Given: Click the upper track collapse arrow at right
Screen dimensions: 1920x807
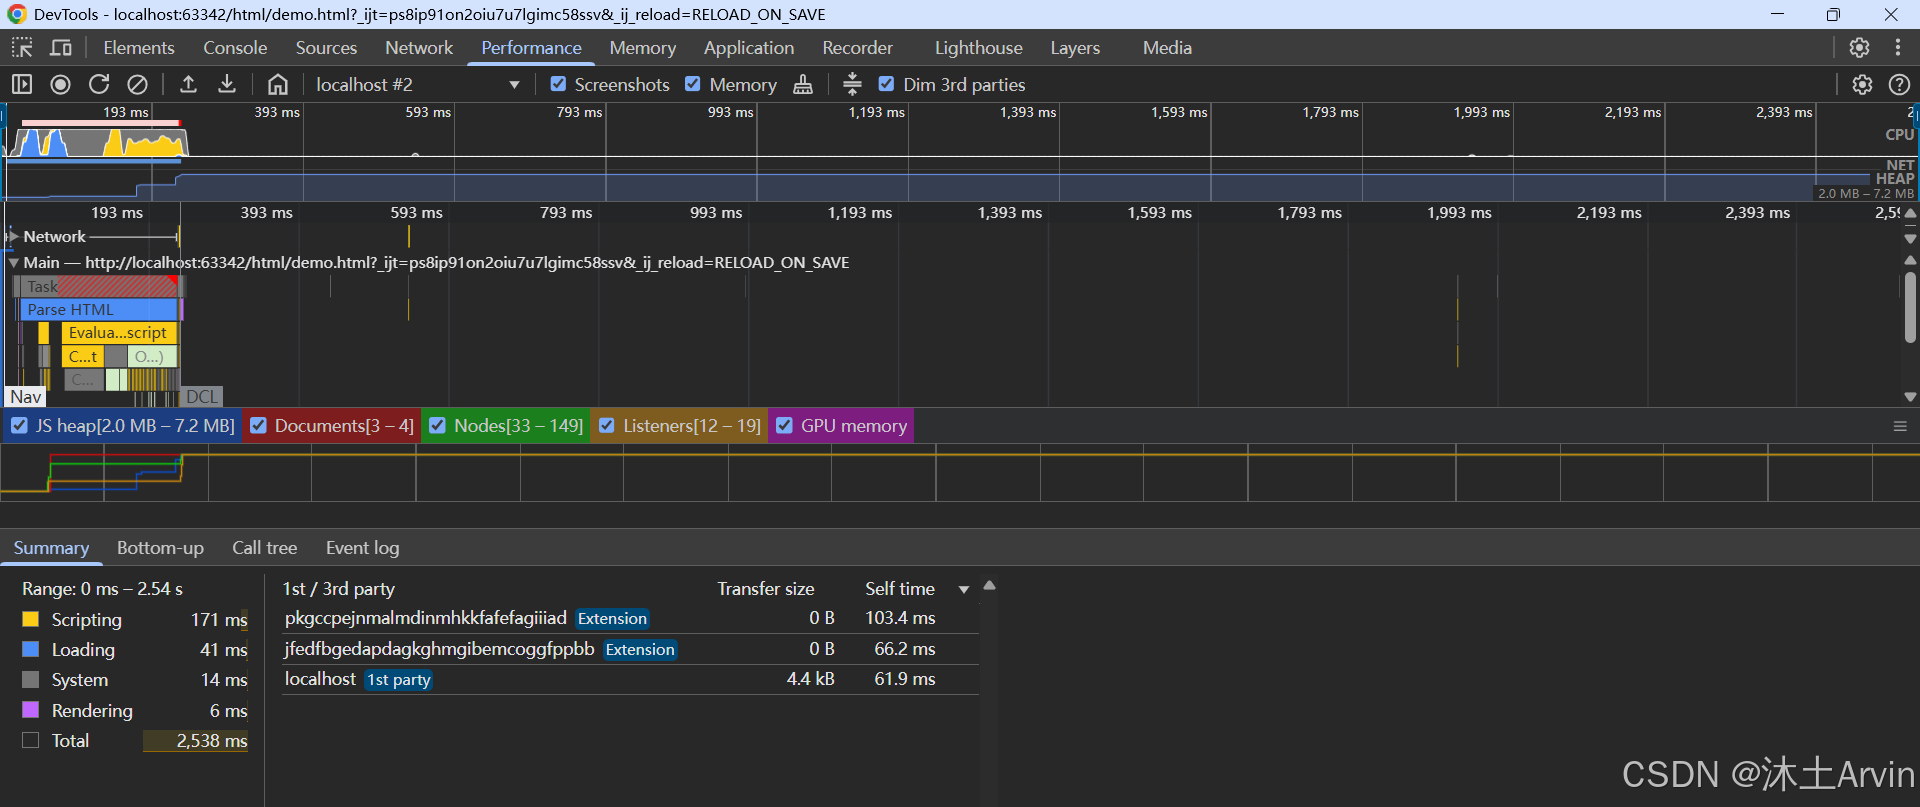Looking at the screenshot, I should tap(1910, 213).
